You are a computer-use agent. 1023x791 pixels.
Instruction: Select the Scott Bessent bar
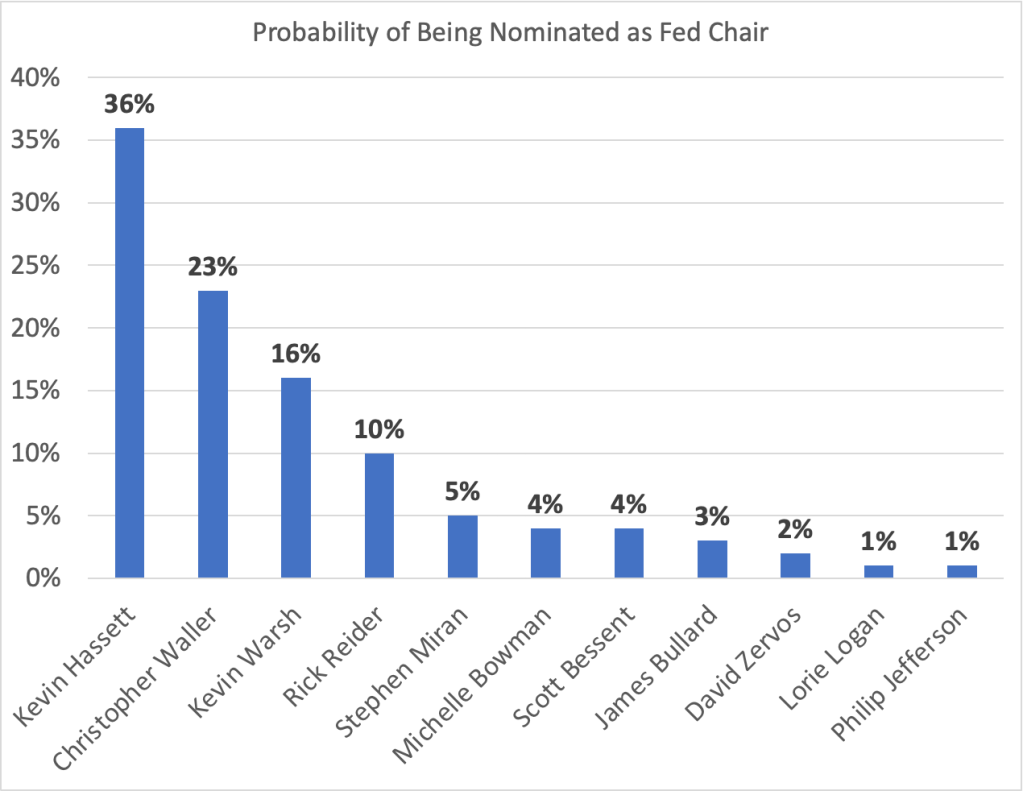(x=629, y=553)
